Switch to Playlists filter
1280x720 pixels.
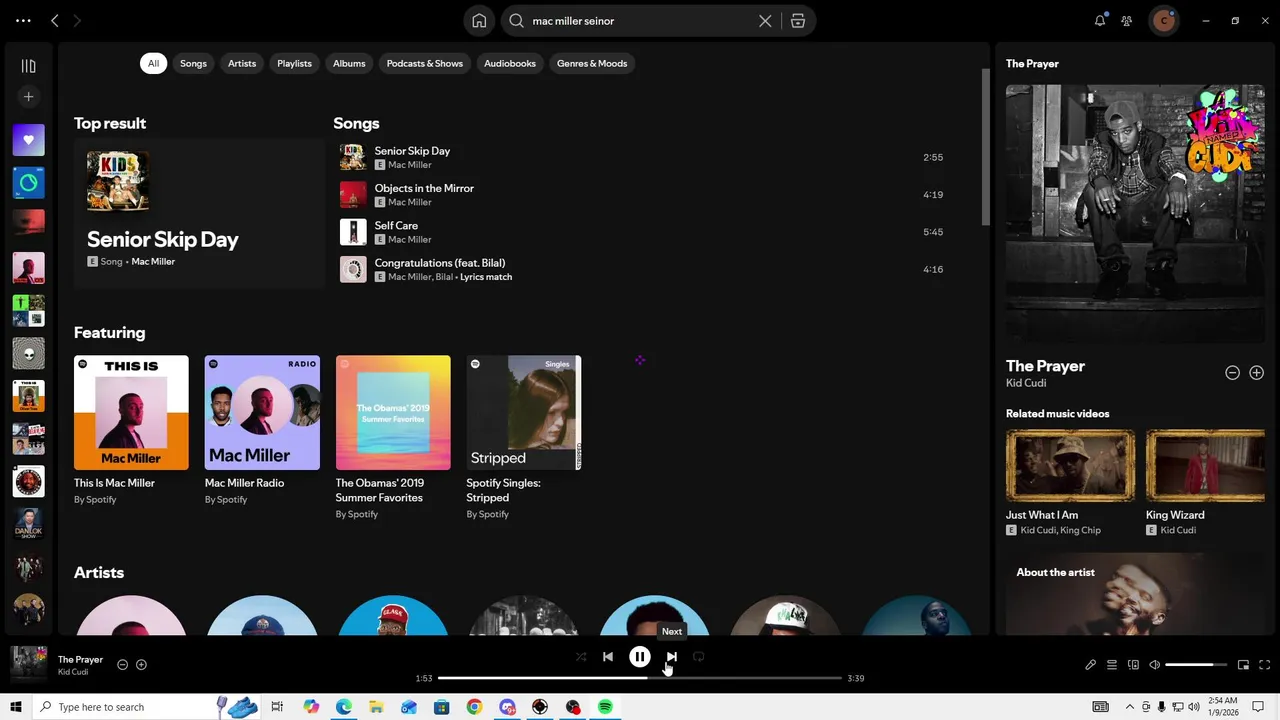[x=294, y=63]
